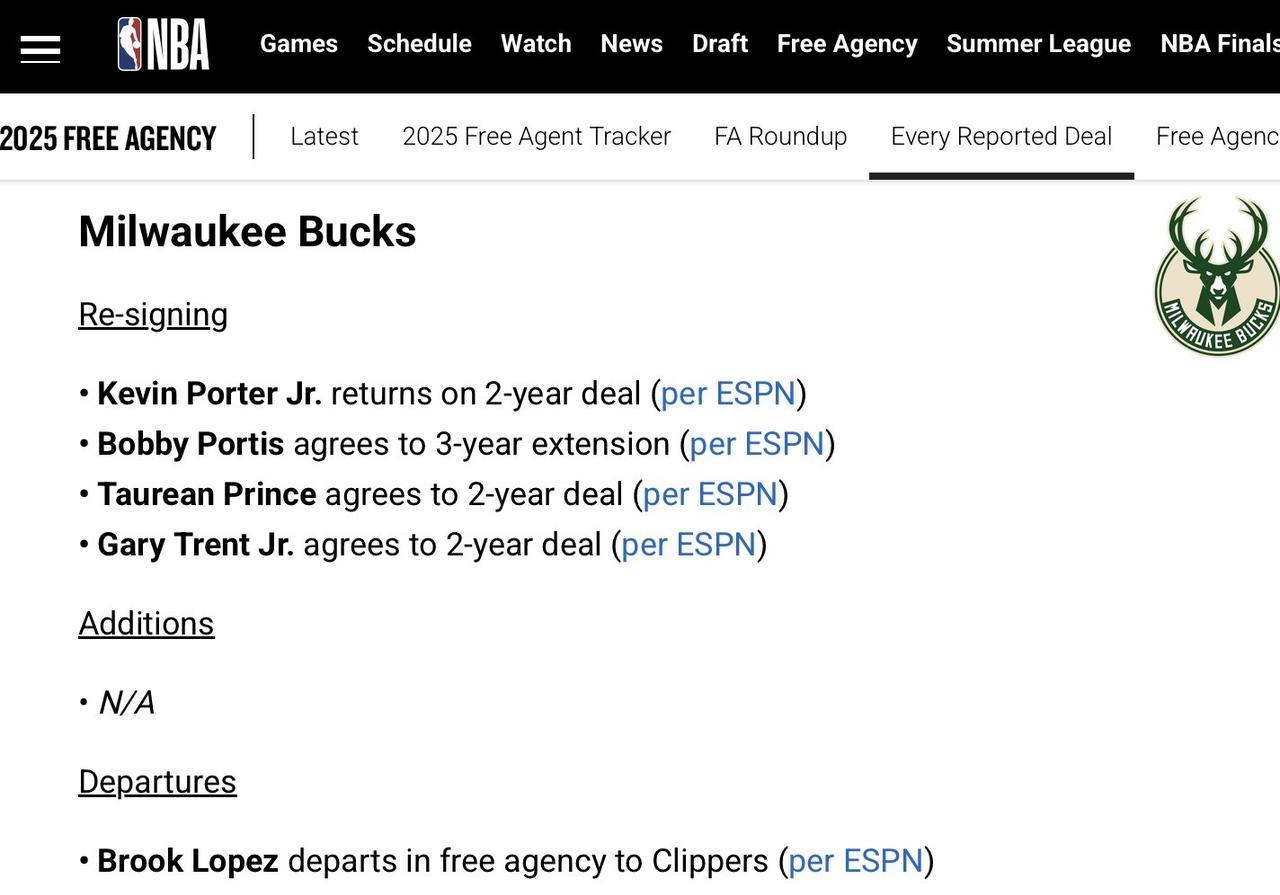
Task: Switch to the Latest tab
Action: 324,136
